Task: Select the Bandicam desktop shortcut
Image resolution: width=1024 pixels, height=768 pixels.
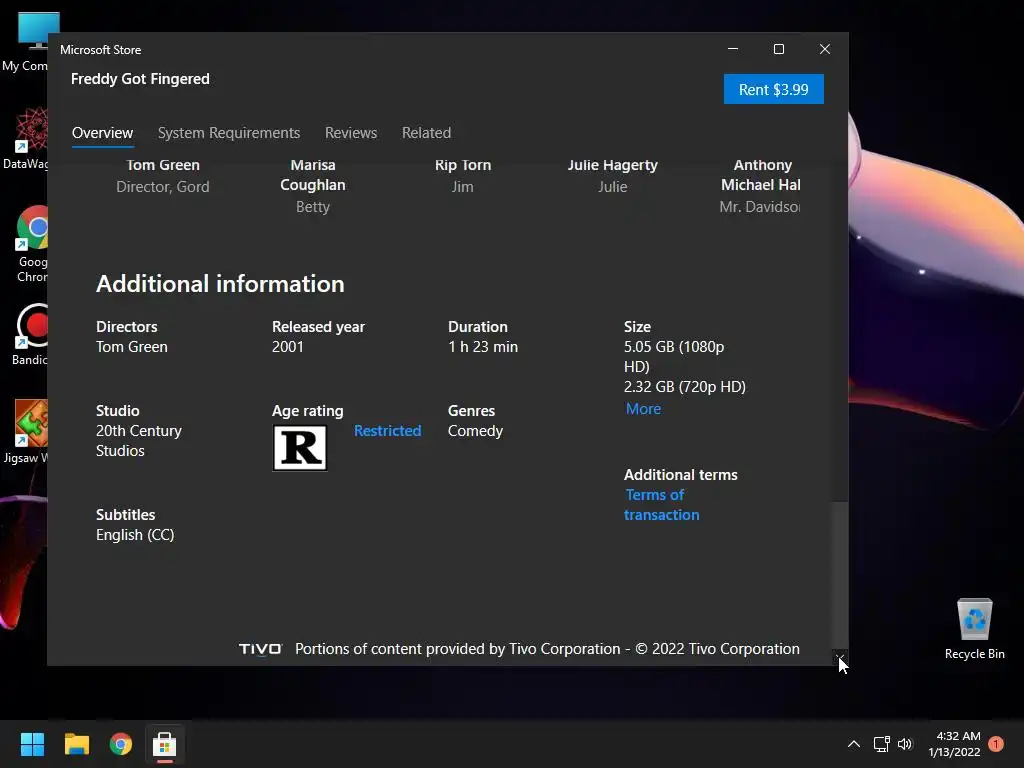Action: click(x=29, y=334)
